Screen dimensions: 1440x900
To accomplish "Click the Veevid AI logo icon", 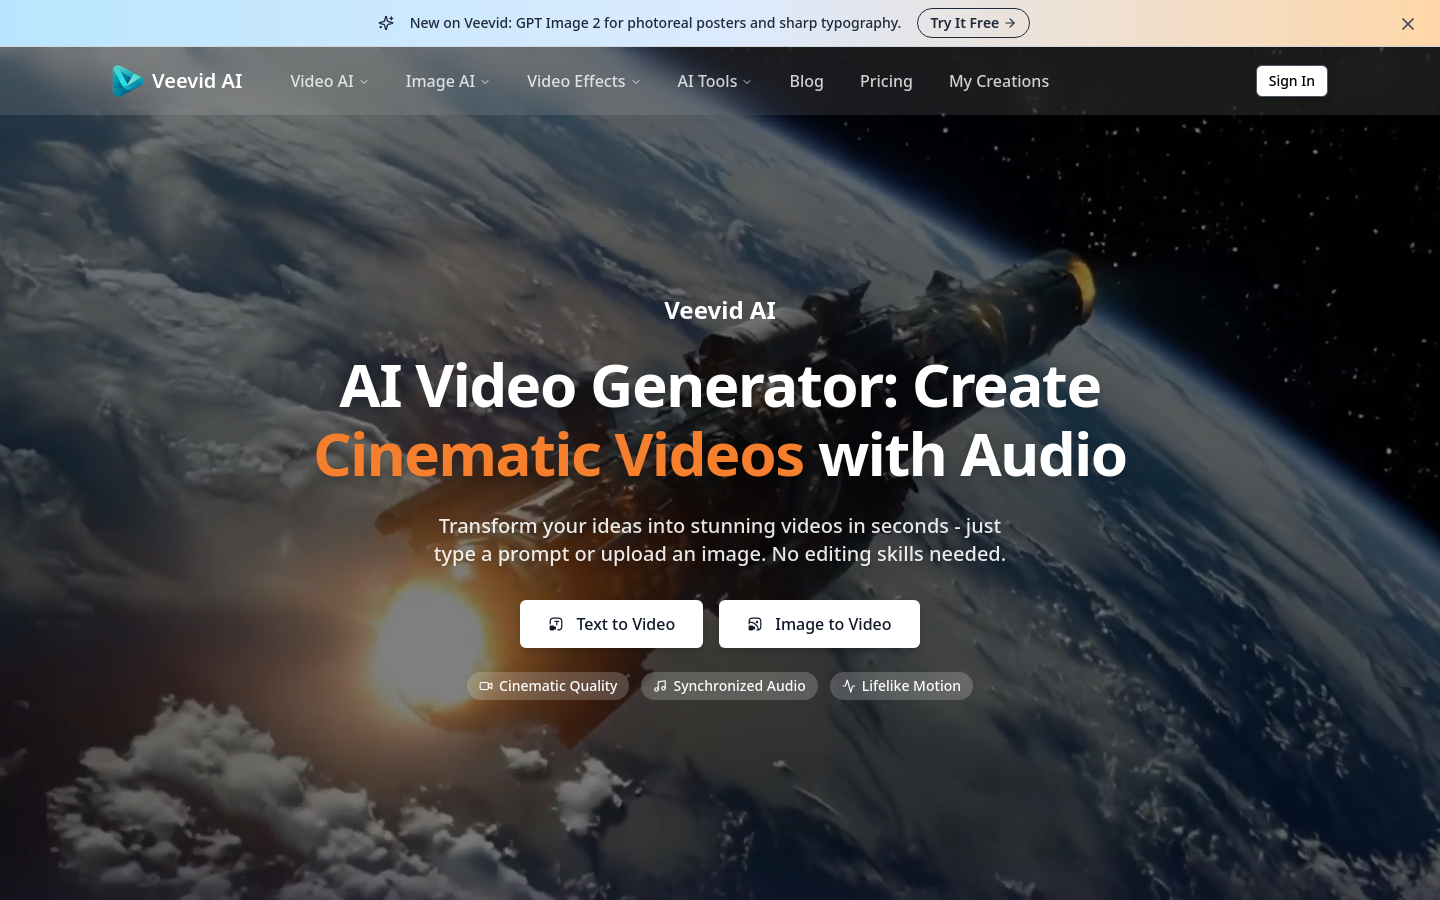I will coord(127,81).
